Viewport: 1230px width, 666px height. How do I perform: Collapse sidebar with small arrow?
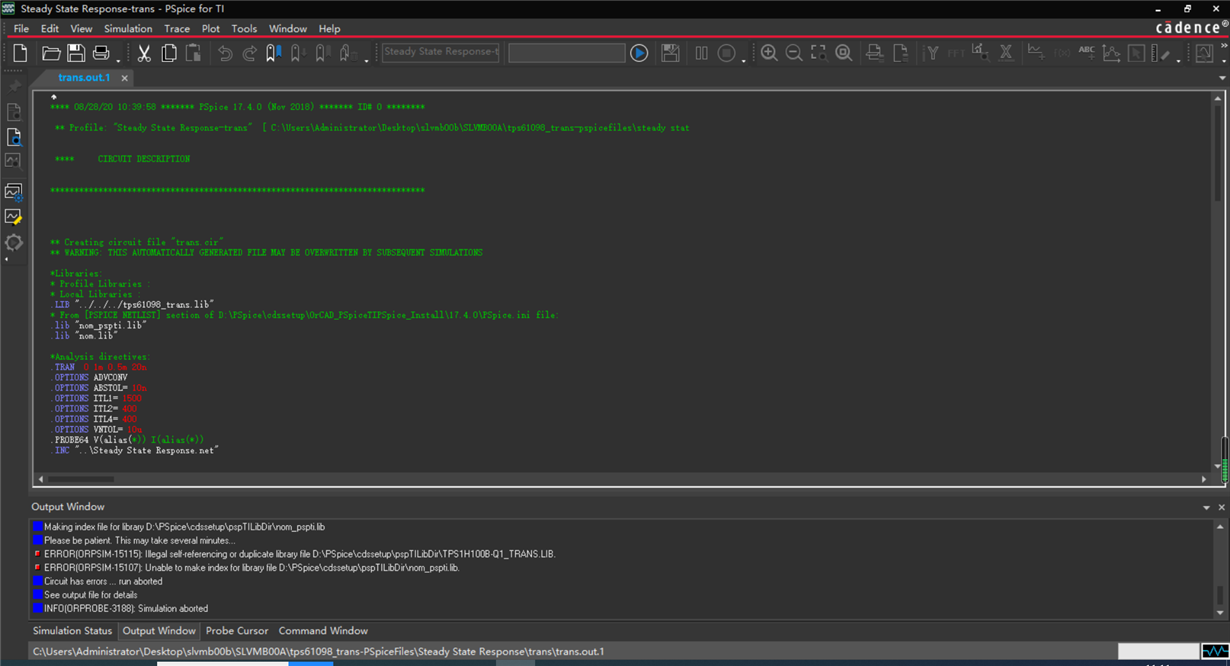7,260
